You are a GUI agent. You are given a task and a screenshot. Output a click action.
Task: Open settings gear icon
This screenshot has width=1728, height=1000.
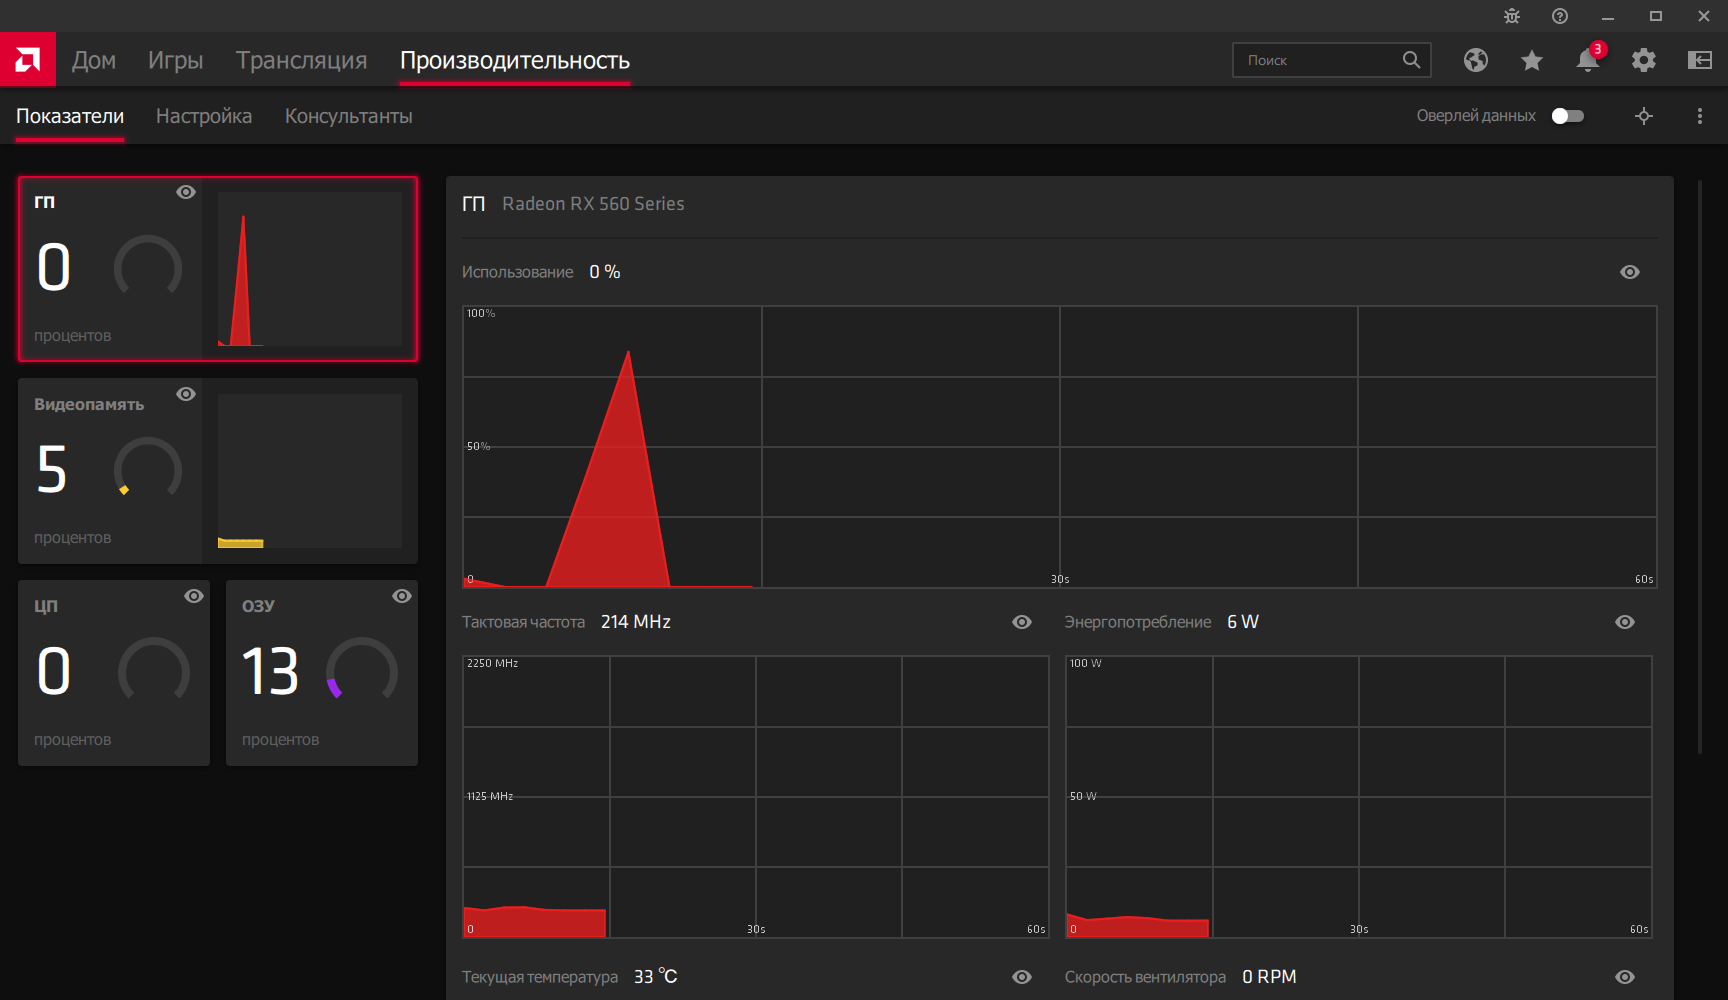pos(1644,60)
